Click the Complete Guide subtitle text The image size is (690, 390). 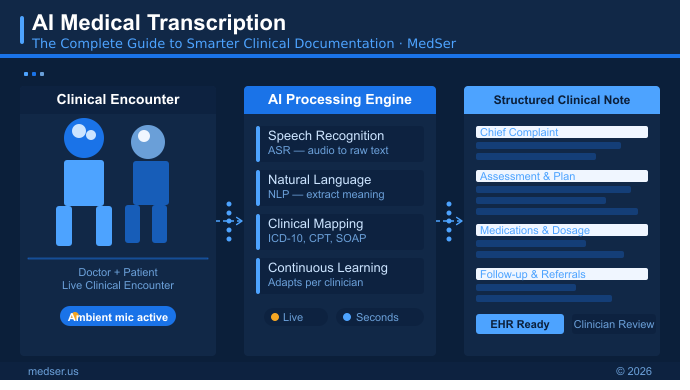pos(244,44)
